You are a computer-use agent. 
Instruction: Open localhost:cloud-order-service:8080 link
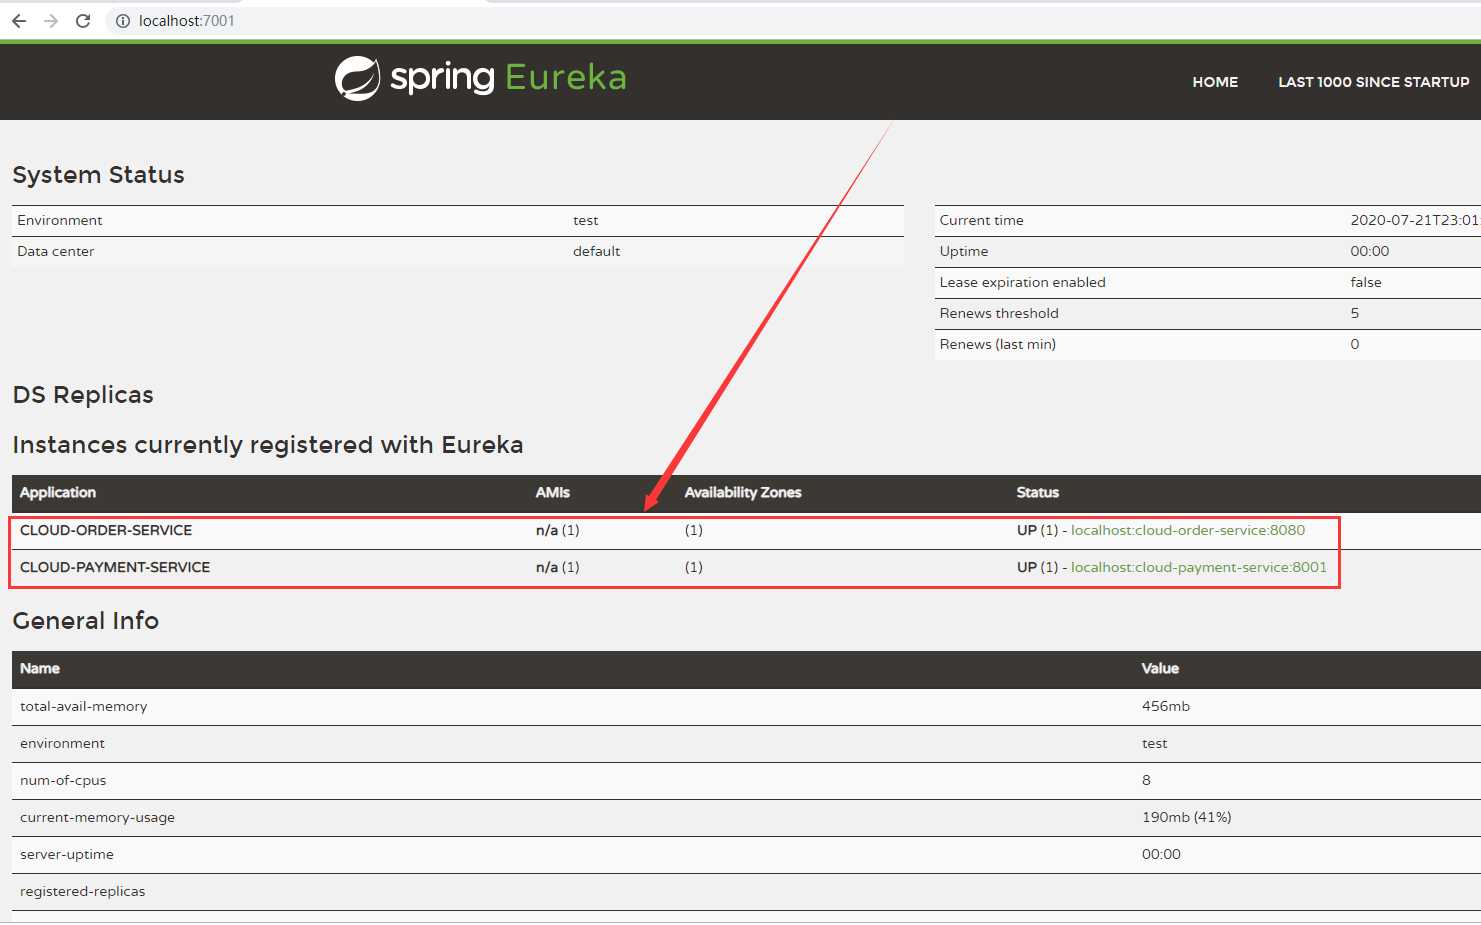pyautogui.click(x=1188, y=530)
